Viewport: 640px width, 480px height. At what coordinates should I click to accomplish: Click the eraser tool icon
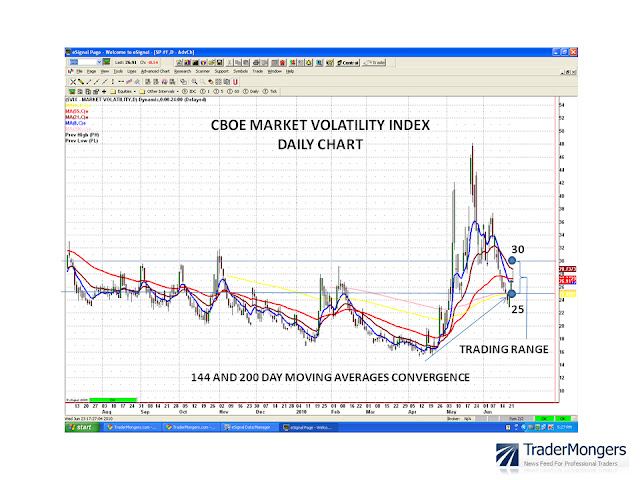211,82
